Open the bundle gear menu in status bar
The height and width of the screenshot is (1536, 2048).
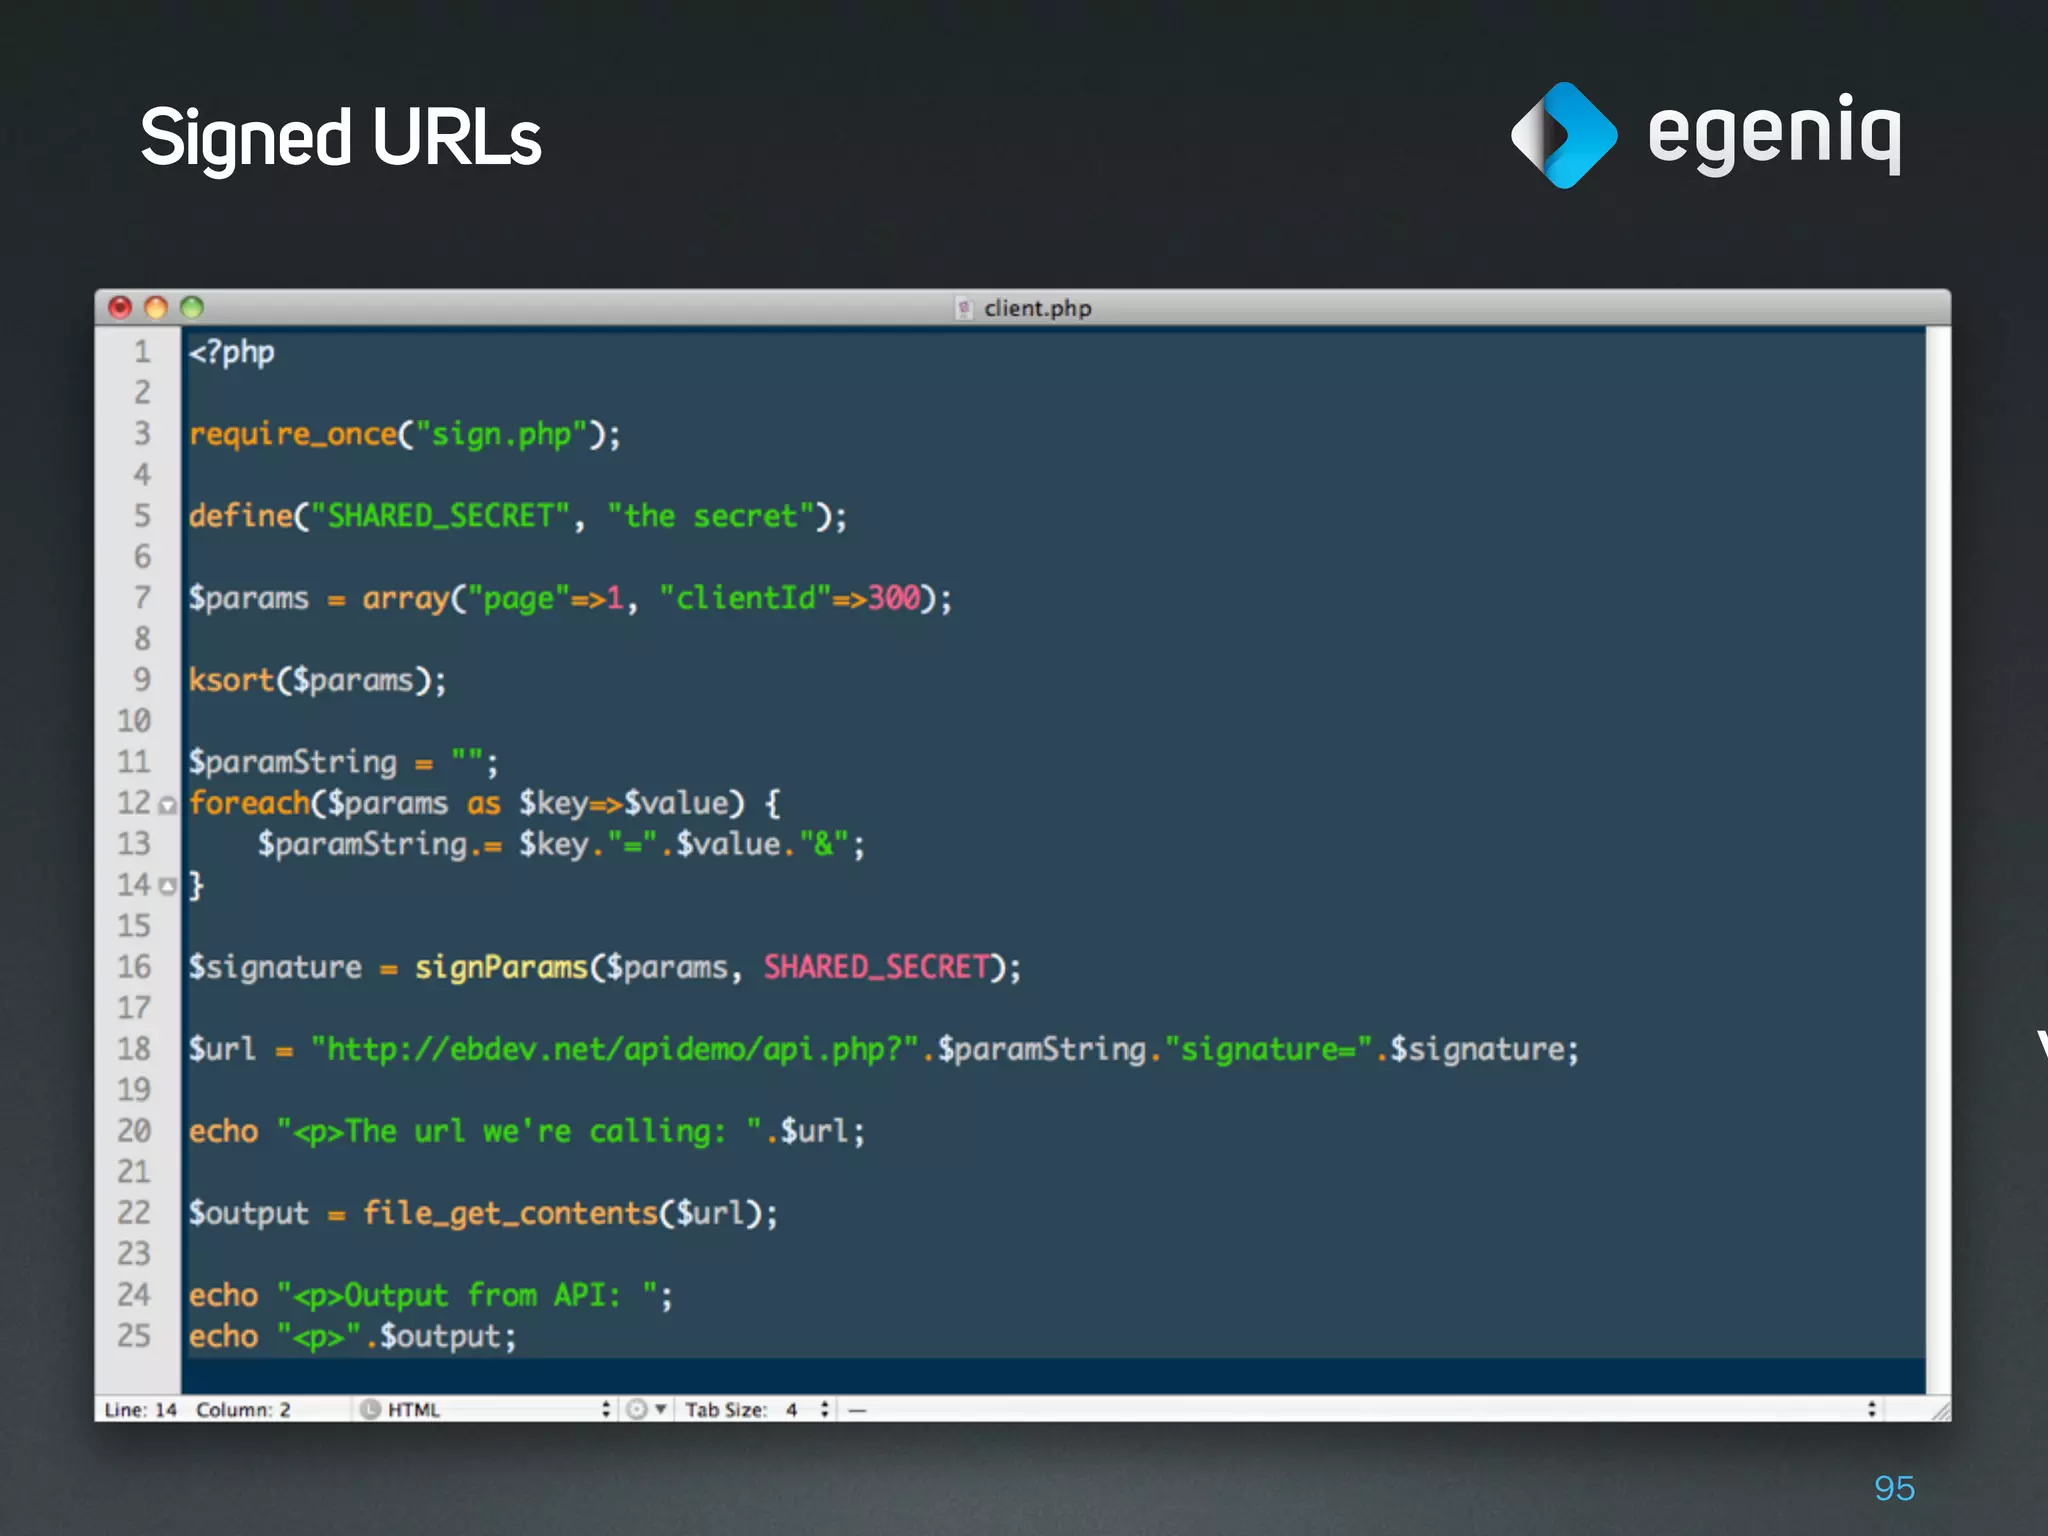pyautogui.click(x=645, y=1409)
